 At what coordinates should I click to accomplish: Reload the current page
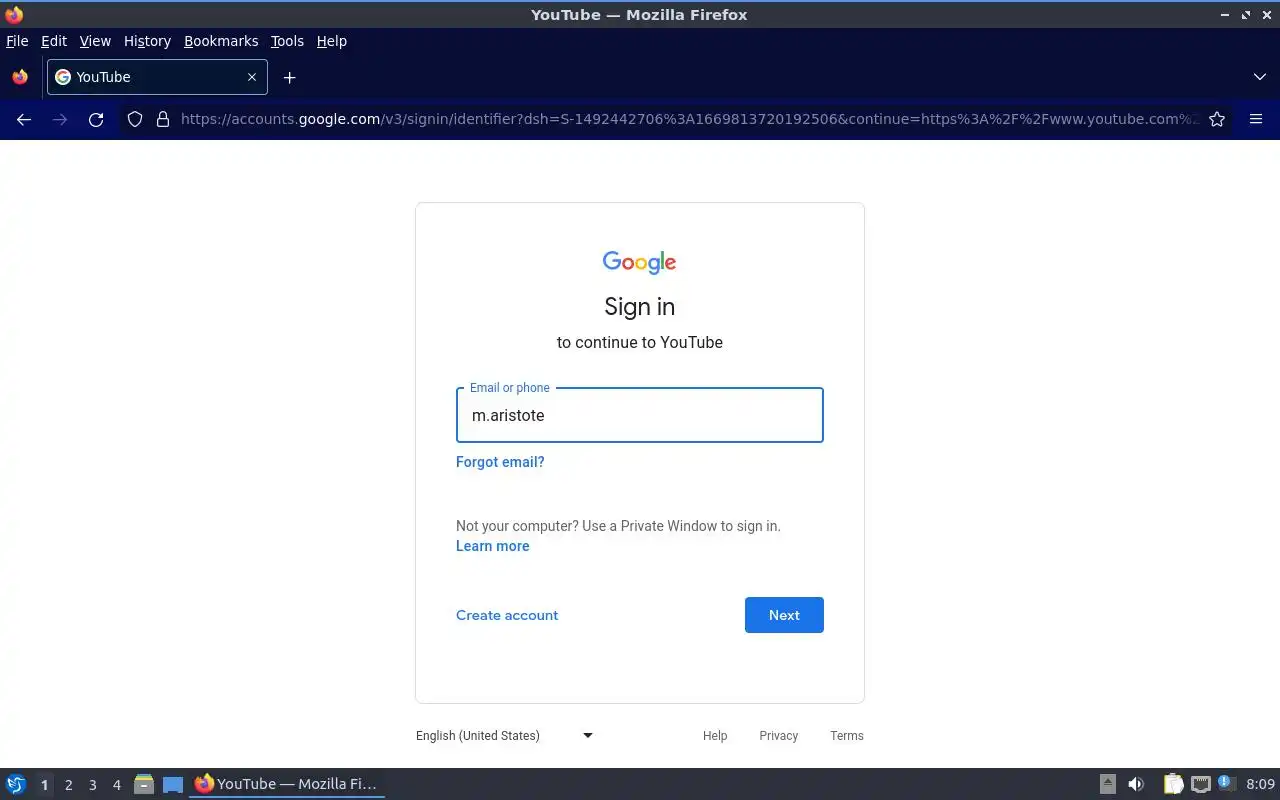(x=96, y=119)
